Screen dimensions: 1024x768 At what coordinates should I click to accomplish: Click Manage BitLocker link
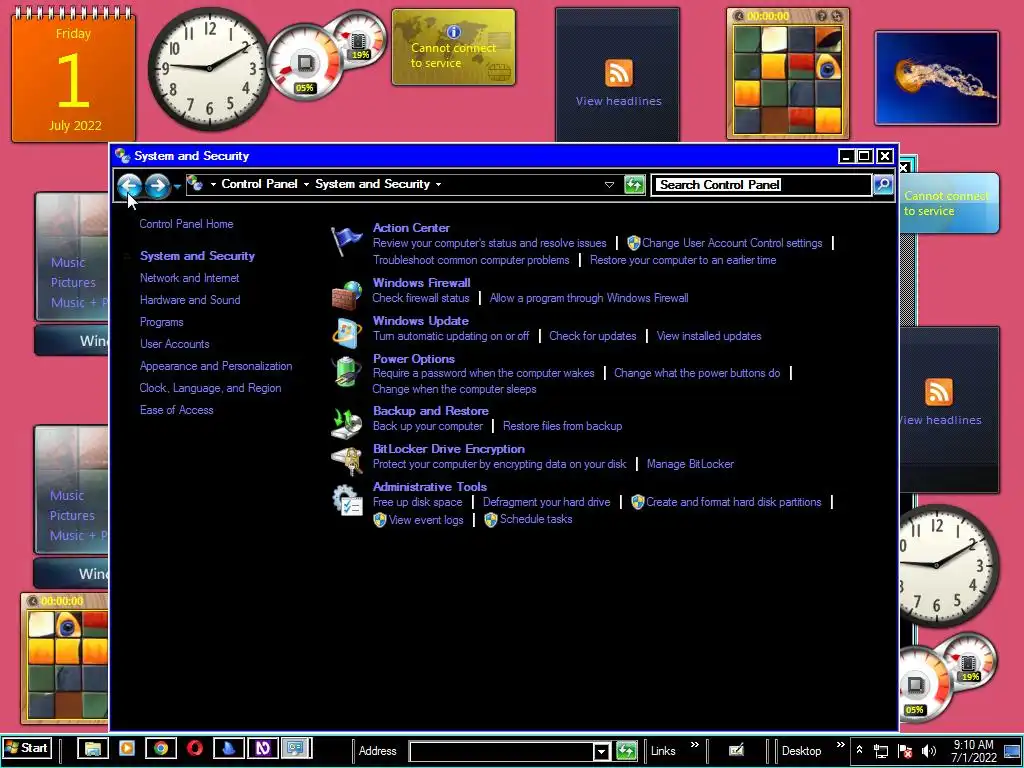coord(690,464)
